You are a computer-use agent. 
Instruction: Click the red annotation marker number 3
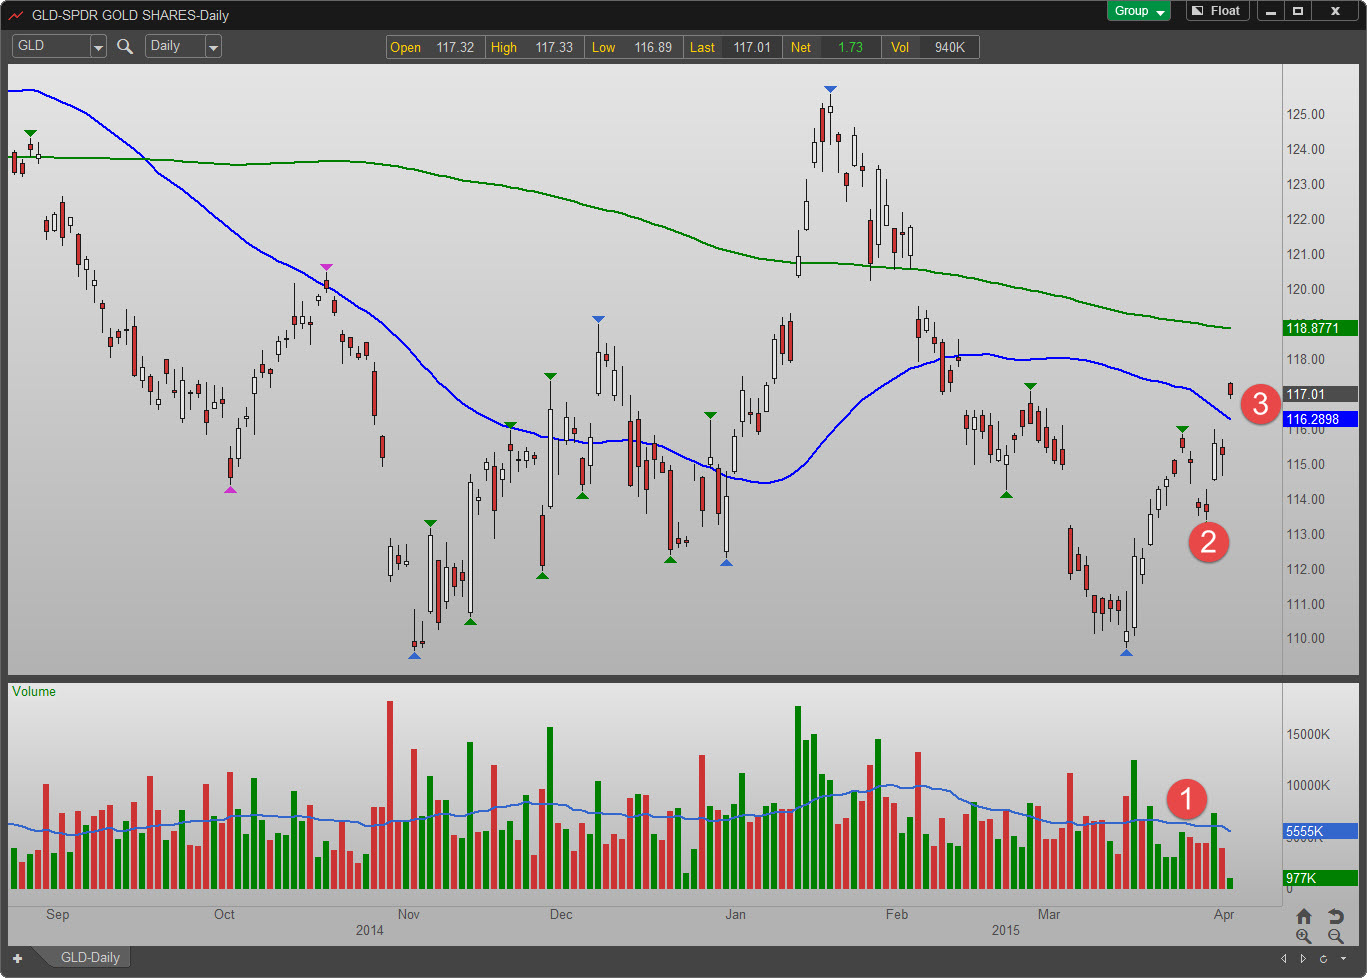(1260, 404)
